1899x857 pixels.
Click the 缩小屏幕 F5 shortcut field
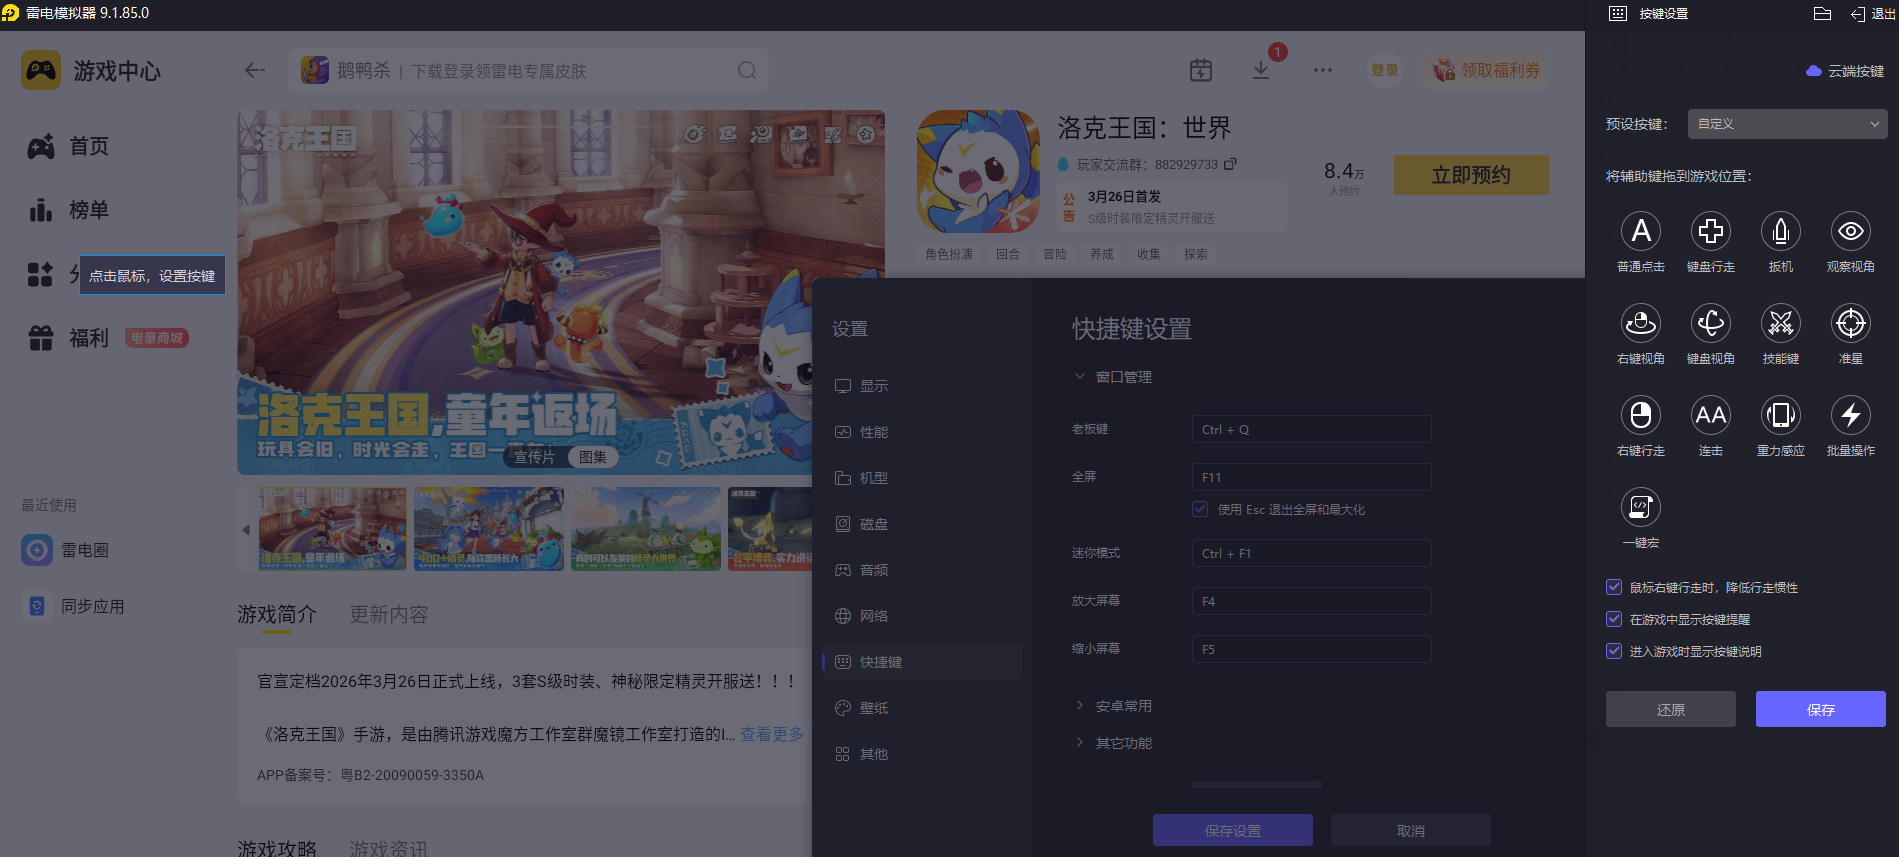tap(1311, 649)
